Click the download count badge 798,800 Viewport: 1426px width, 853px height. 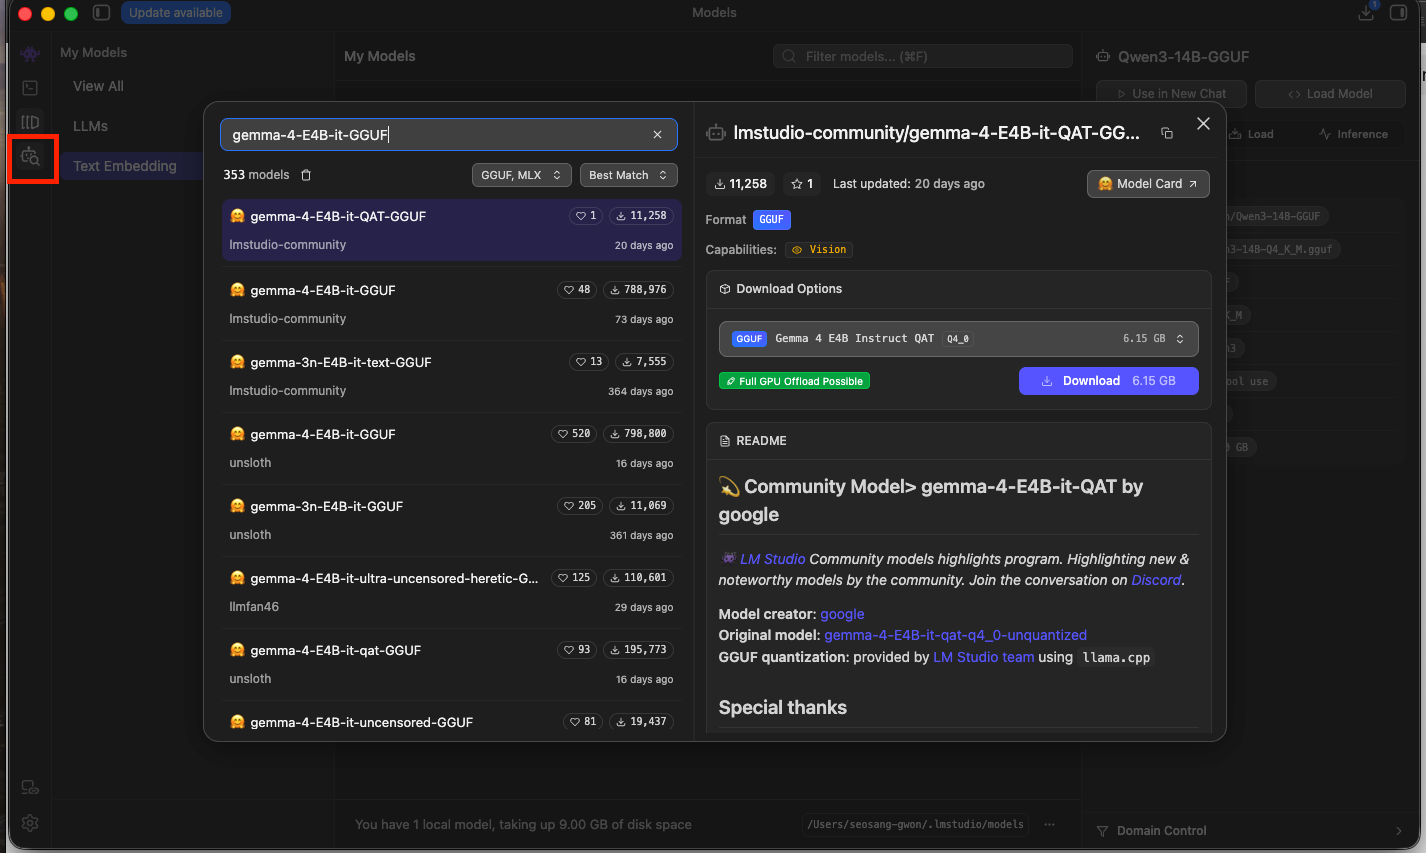pos(638,434)
